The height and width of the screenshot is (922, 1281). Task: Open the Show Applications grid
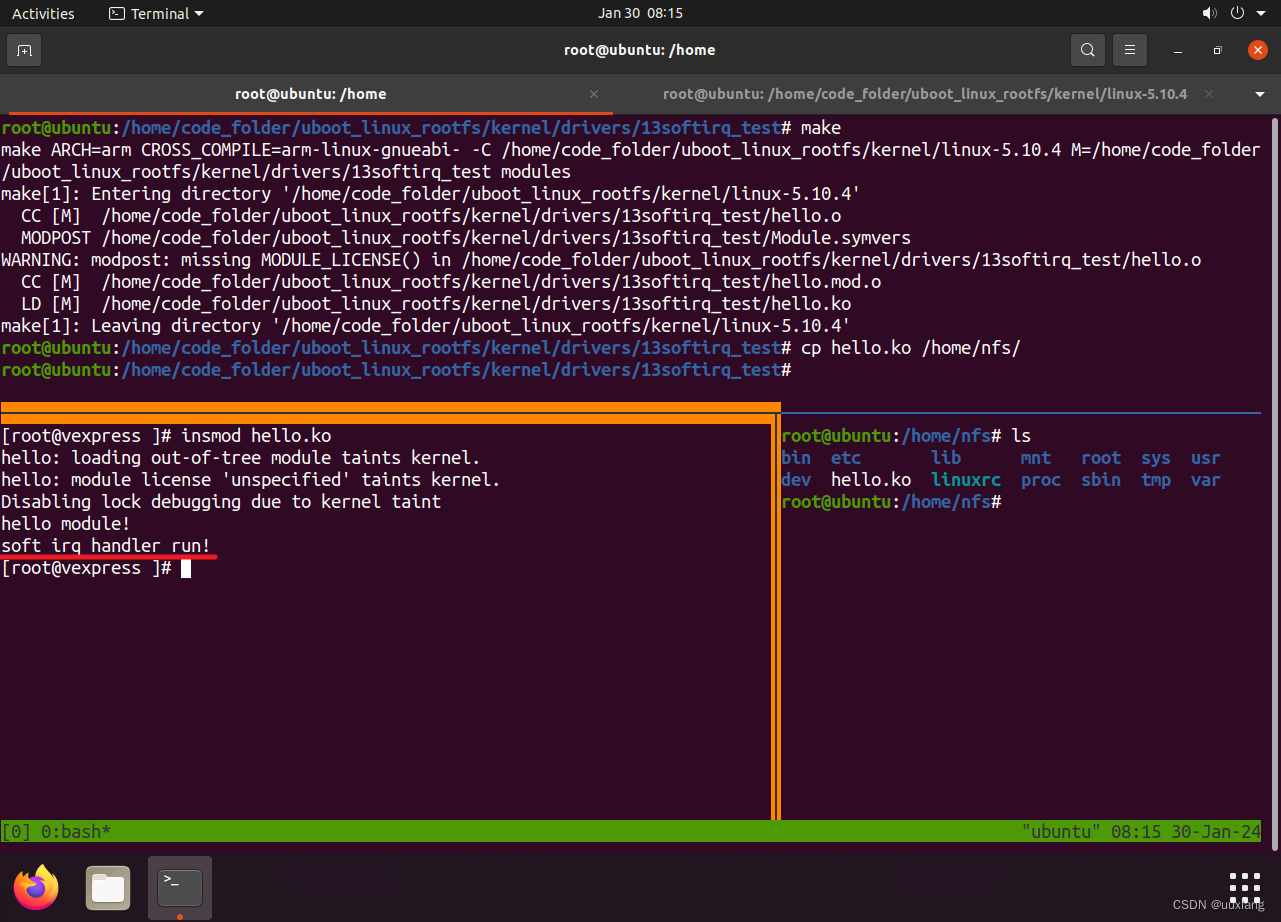tap(1244, 888)
